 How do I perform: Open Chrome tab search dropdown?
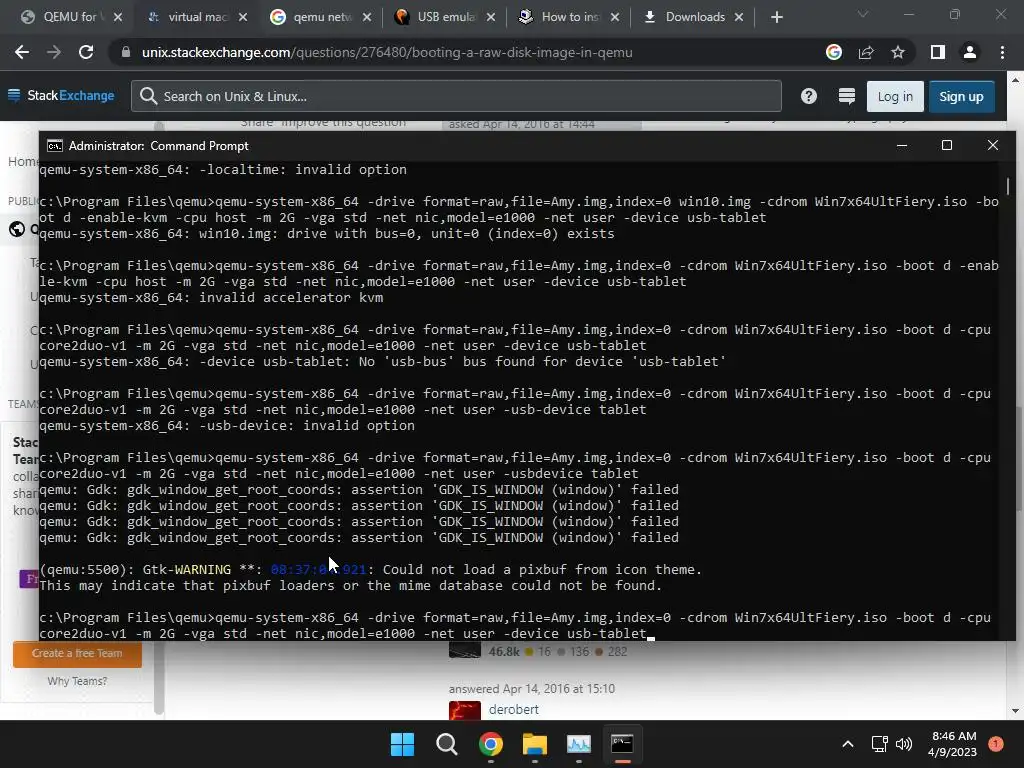coord(863,14)
